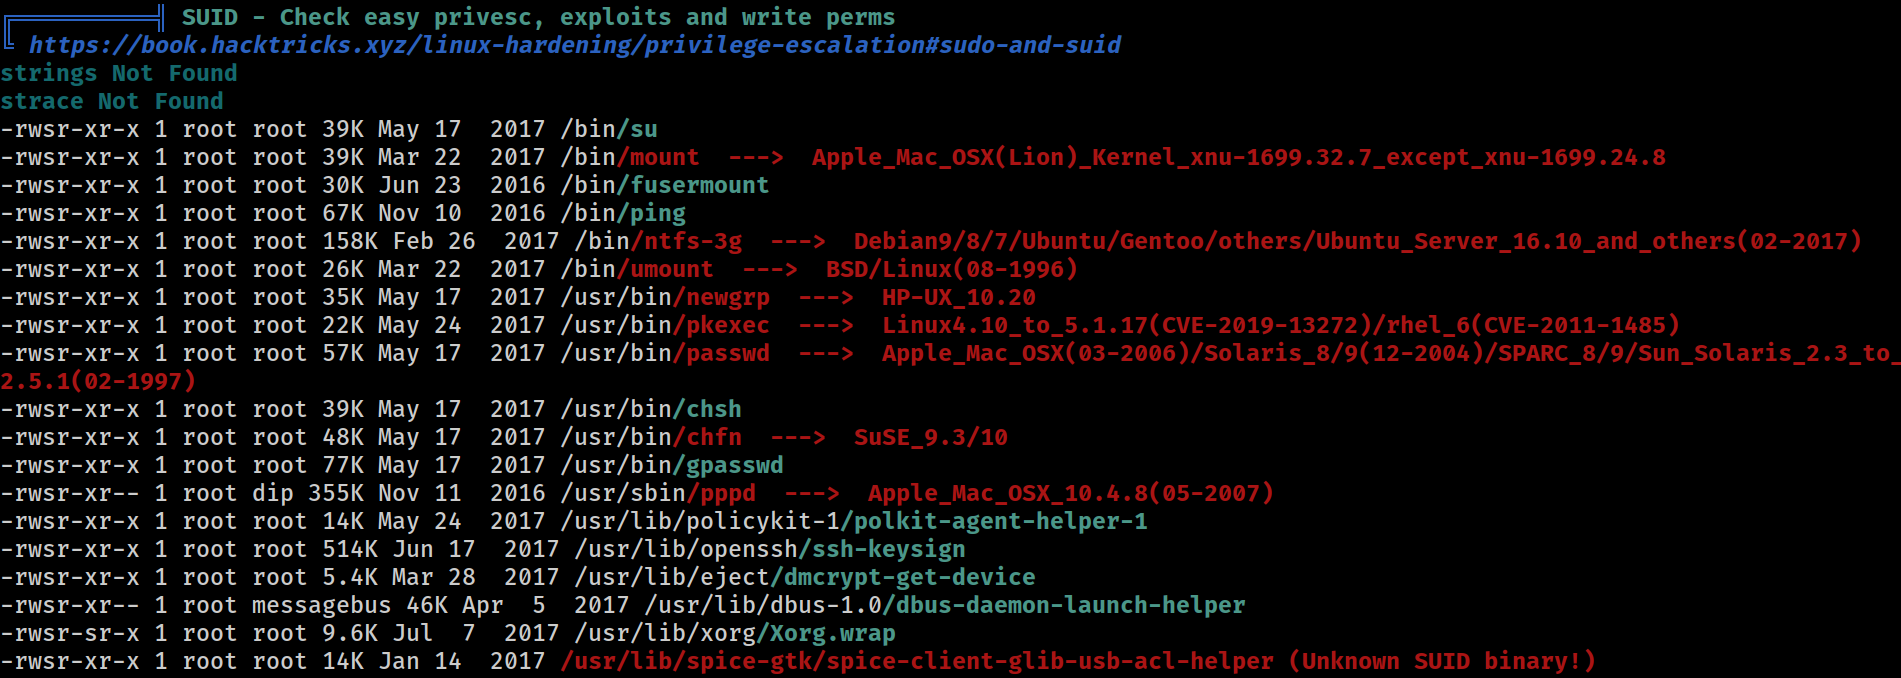Click the "5.4K" file size
Viewport: 1901px width, 678px height.
[350, 577]
